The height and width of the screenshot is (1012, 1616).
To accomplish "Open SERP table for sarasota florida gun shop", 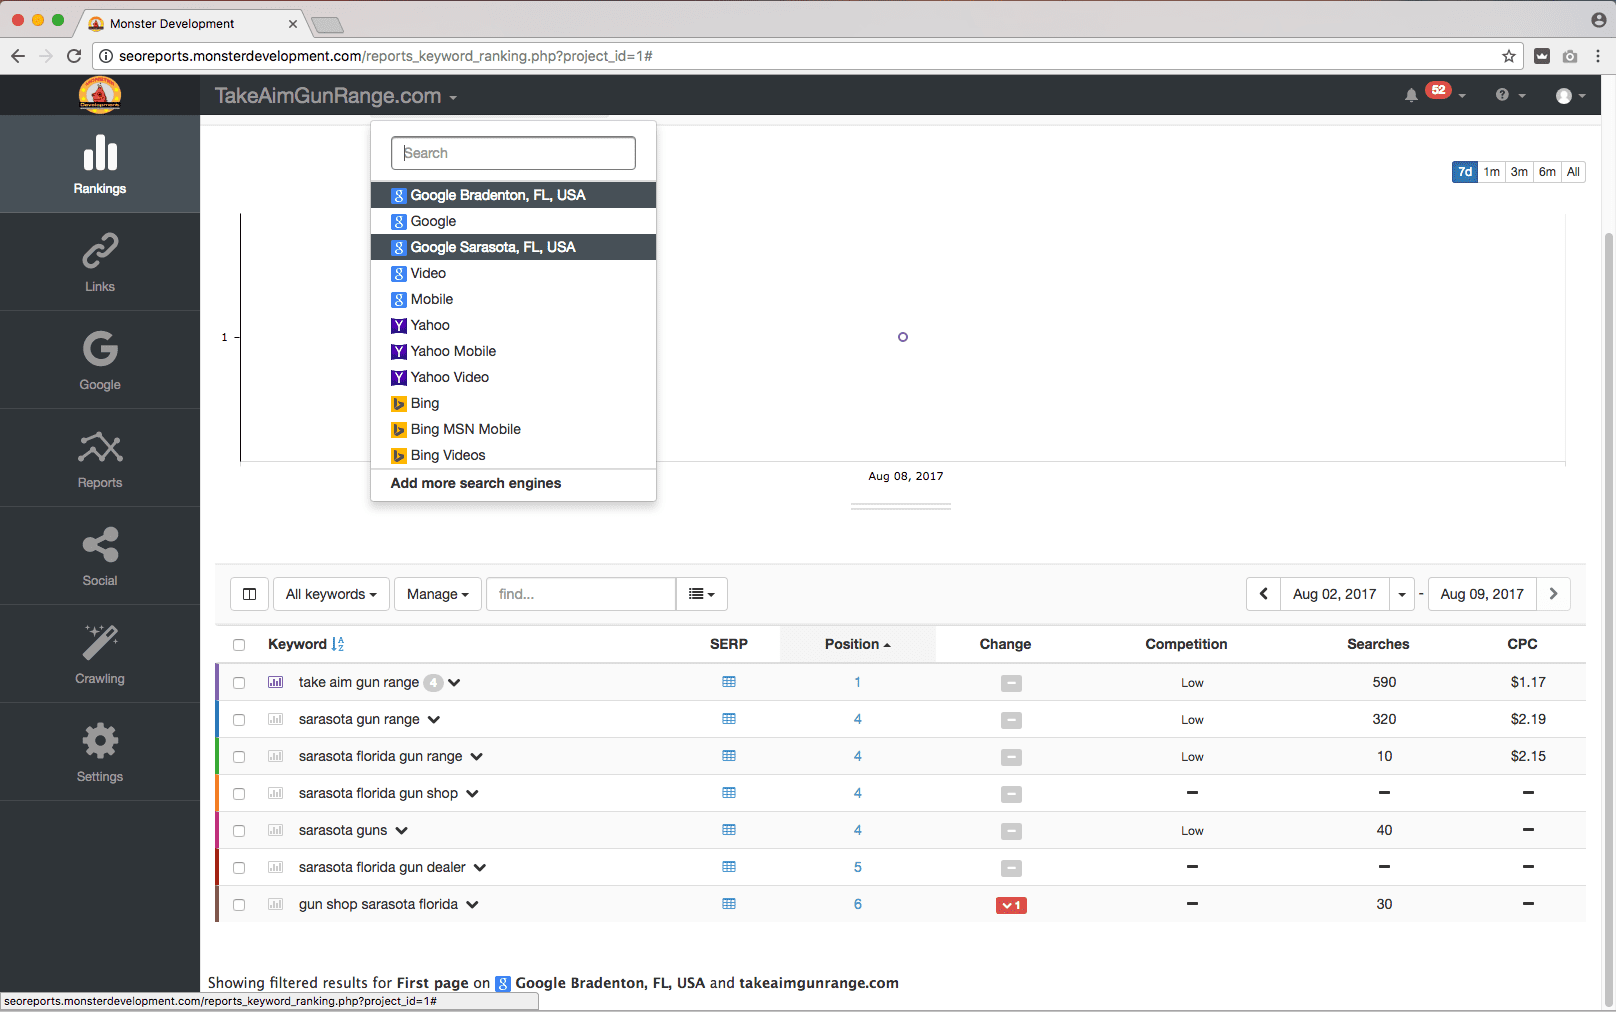I will [729, 793].
